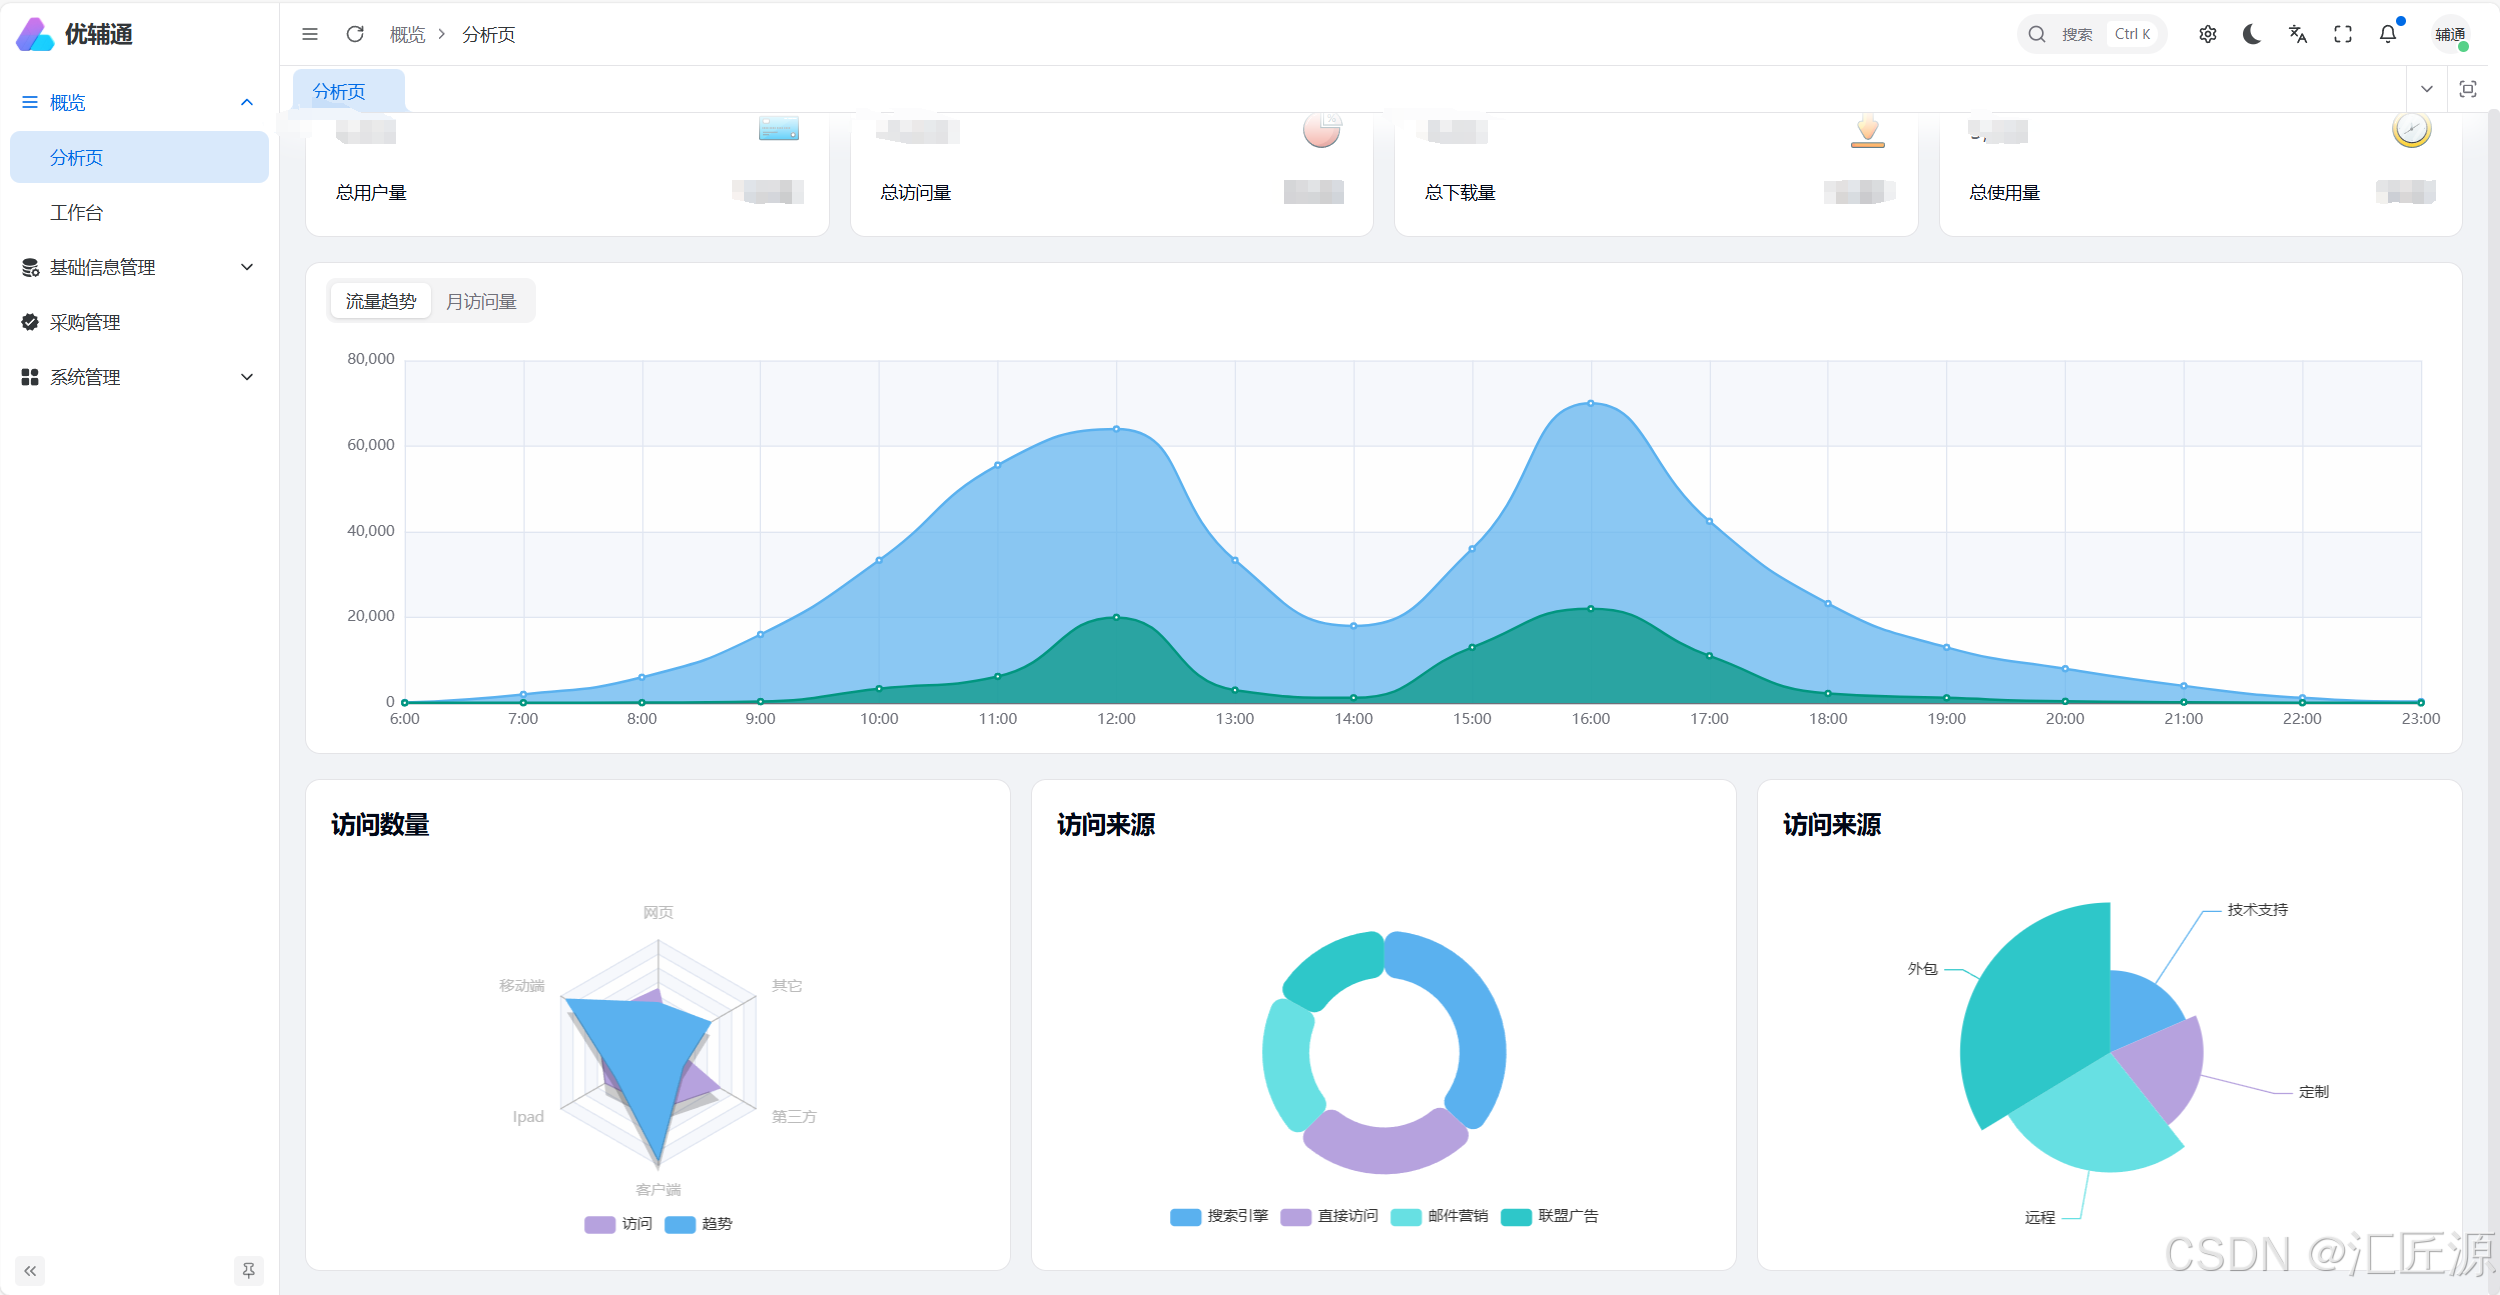2500x1295 pixels.
Task: Switch to the 月访问量 tab
Action: point(481,301)
